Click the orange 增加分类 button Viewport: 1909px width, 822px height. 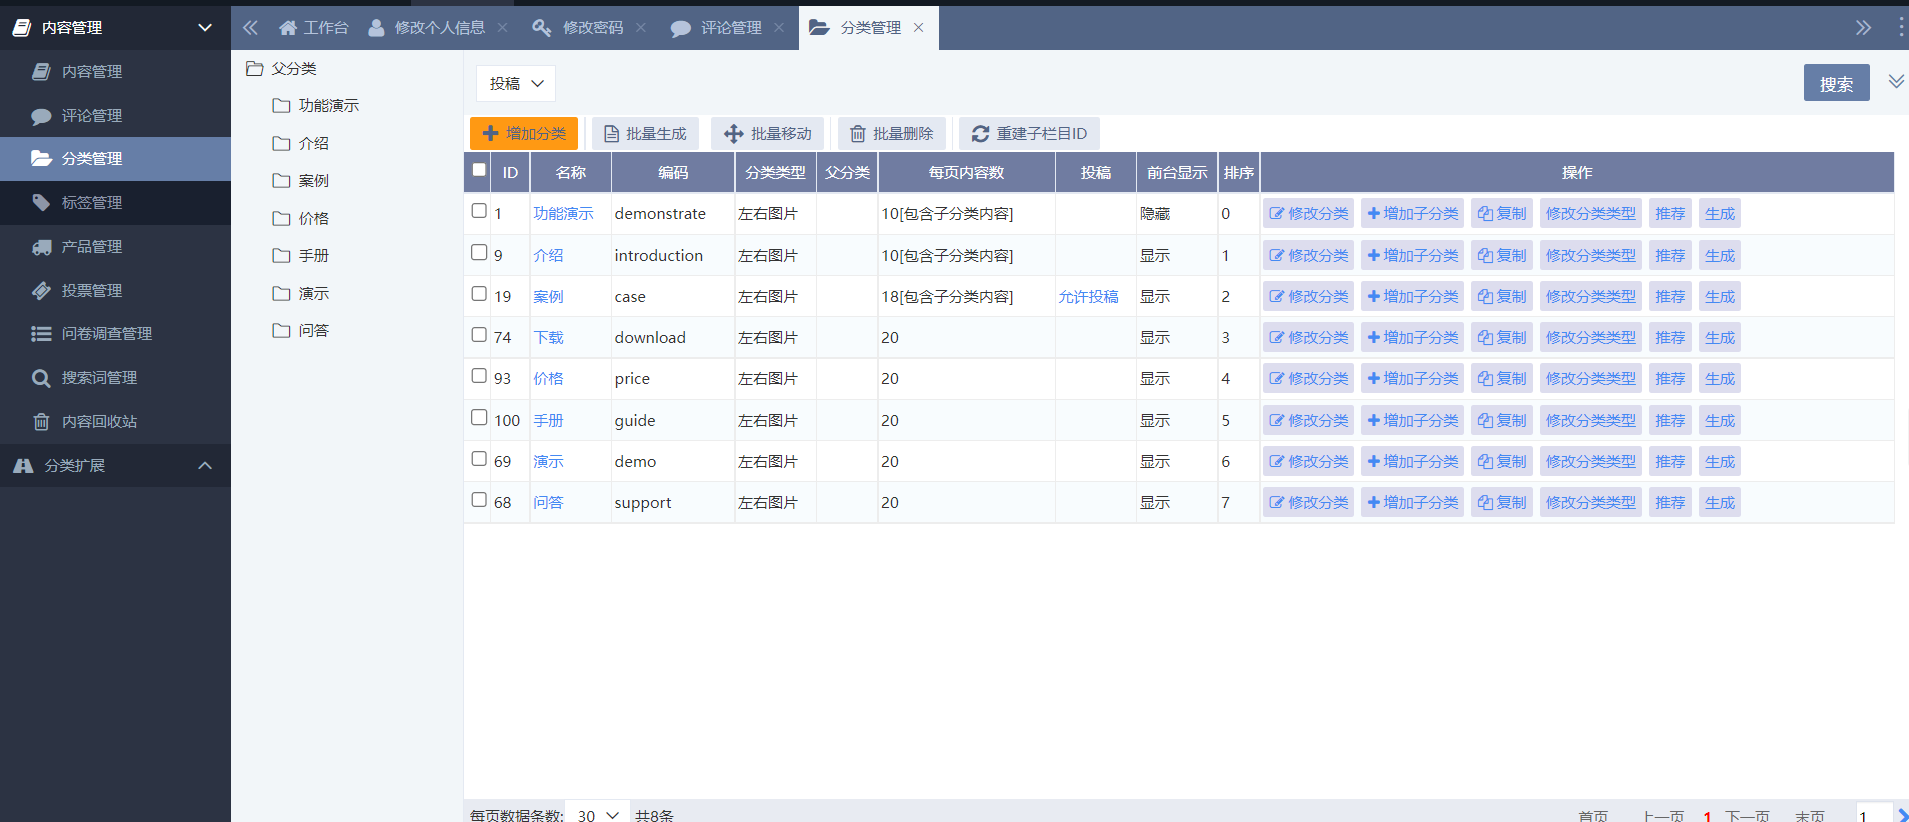pos(524,134)
